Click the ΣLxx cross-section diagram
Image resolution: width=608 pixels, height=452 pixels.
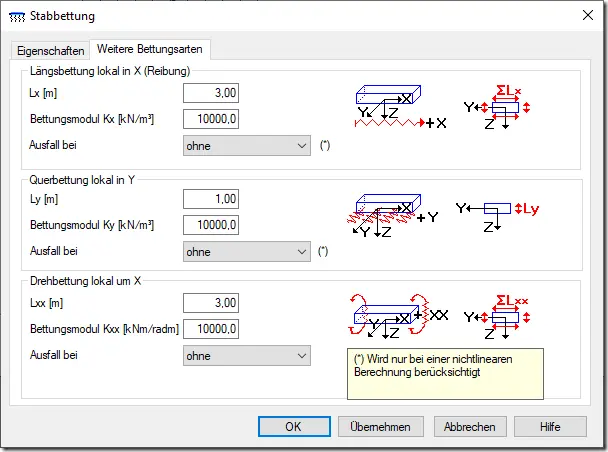click(x=497, y=317)
